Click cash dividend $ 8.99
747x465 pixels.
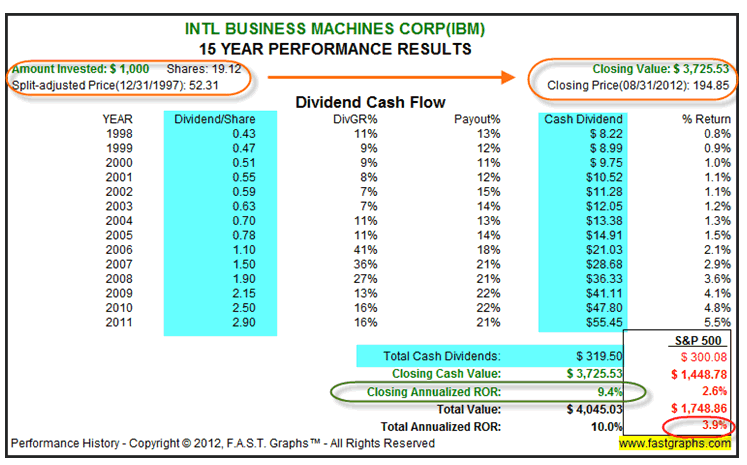pos(606,148)
